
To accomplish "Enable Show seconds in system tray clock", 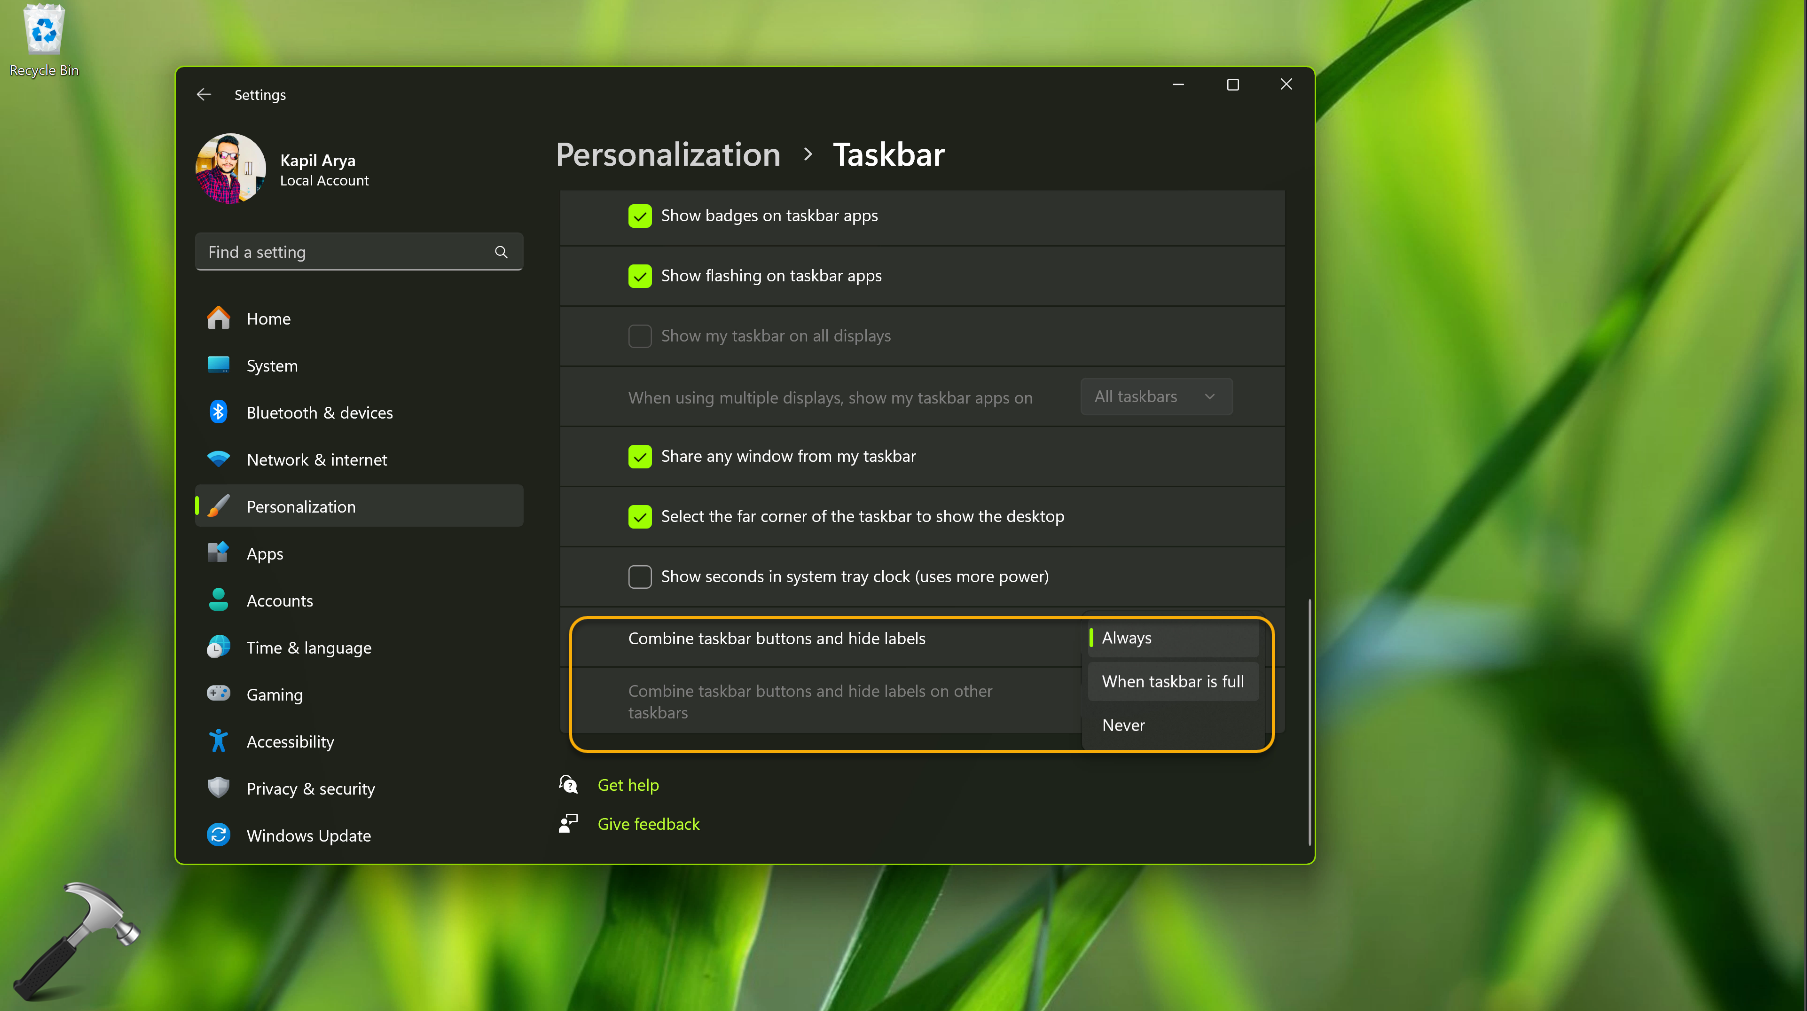I will point(639,576).
